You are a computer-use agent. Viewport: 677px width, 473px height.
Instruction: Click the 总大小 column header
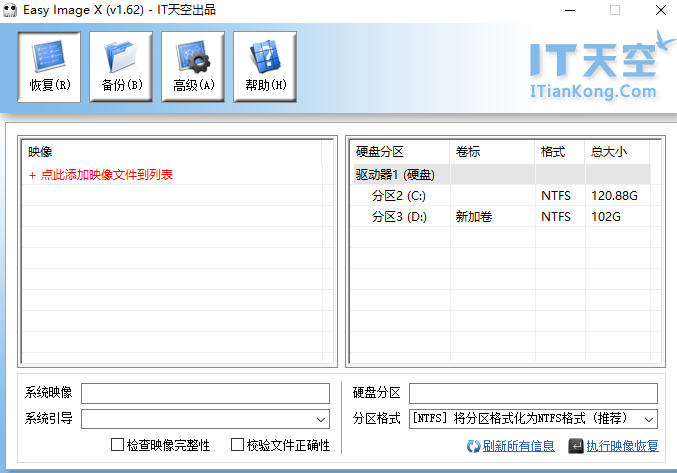pos(617,152)
